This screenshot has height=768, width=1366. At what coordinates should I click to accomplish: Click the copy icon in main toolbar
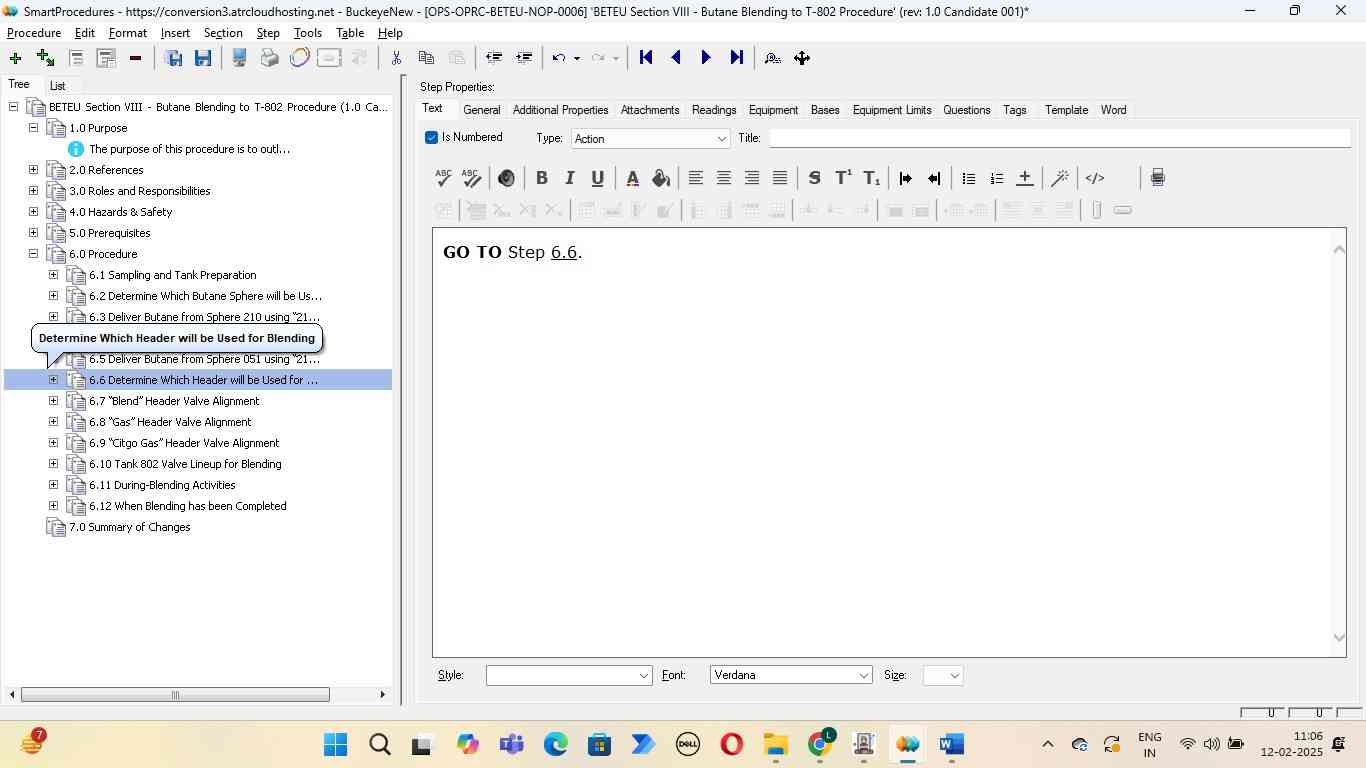click(x=426, y=58)
